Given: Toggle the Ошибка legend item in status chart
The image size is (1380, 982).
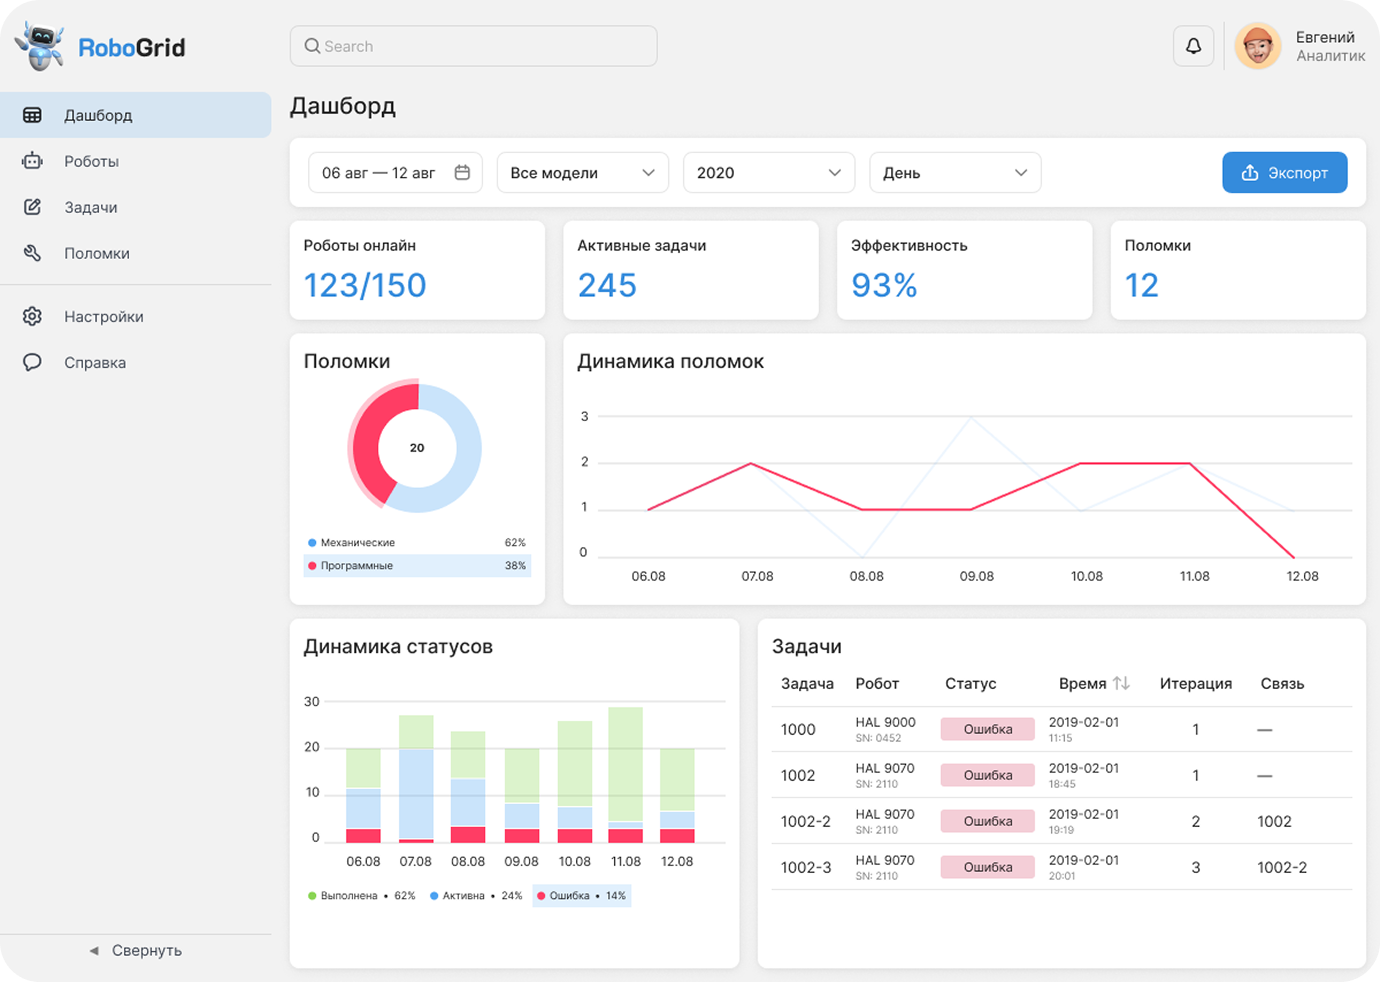Looking at the screenshot, I should 582,896.
